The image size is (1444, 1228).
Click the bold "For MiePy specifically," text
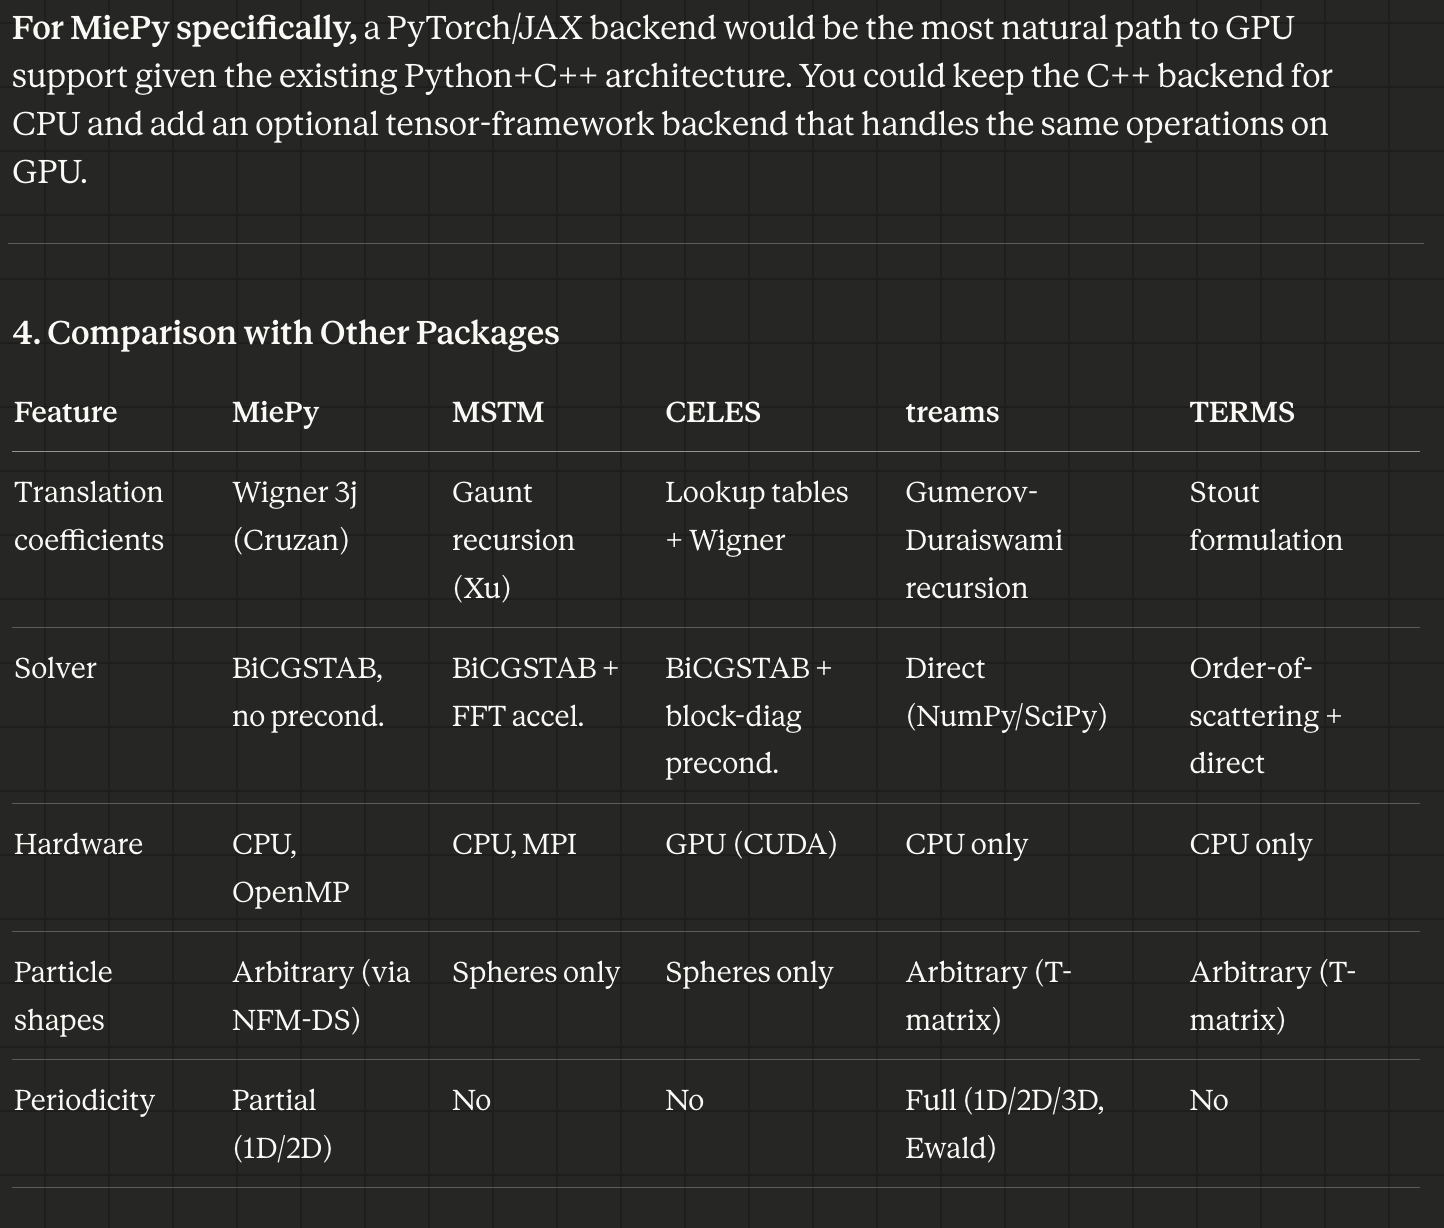184,28
